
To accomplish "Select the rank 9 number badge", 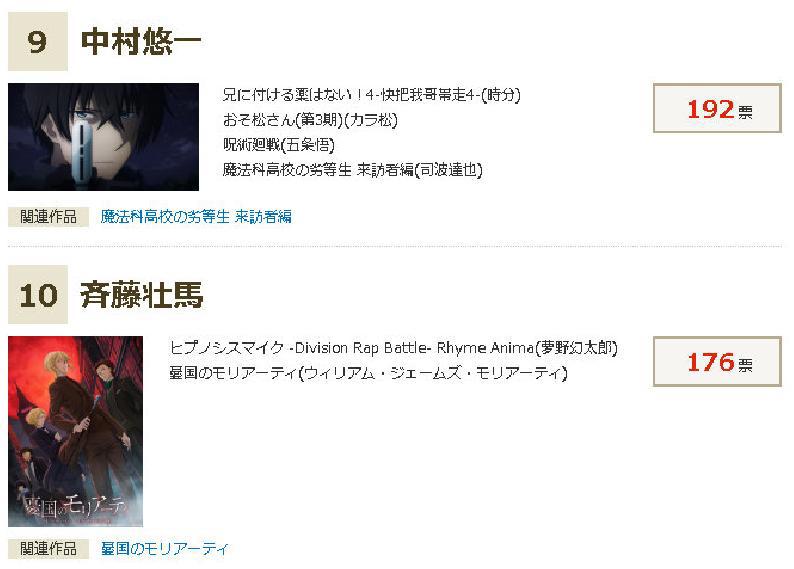I will 38,42.
